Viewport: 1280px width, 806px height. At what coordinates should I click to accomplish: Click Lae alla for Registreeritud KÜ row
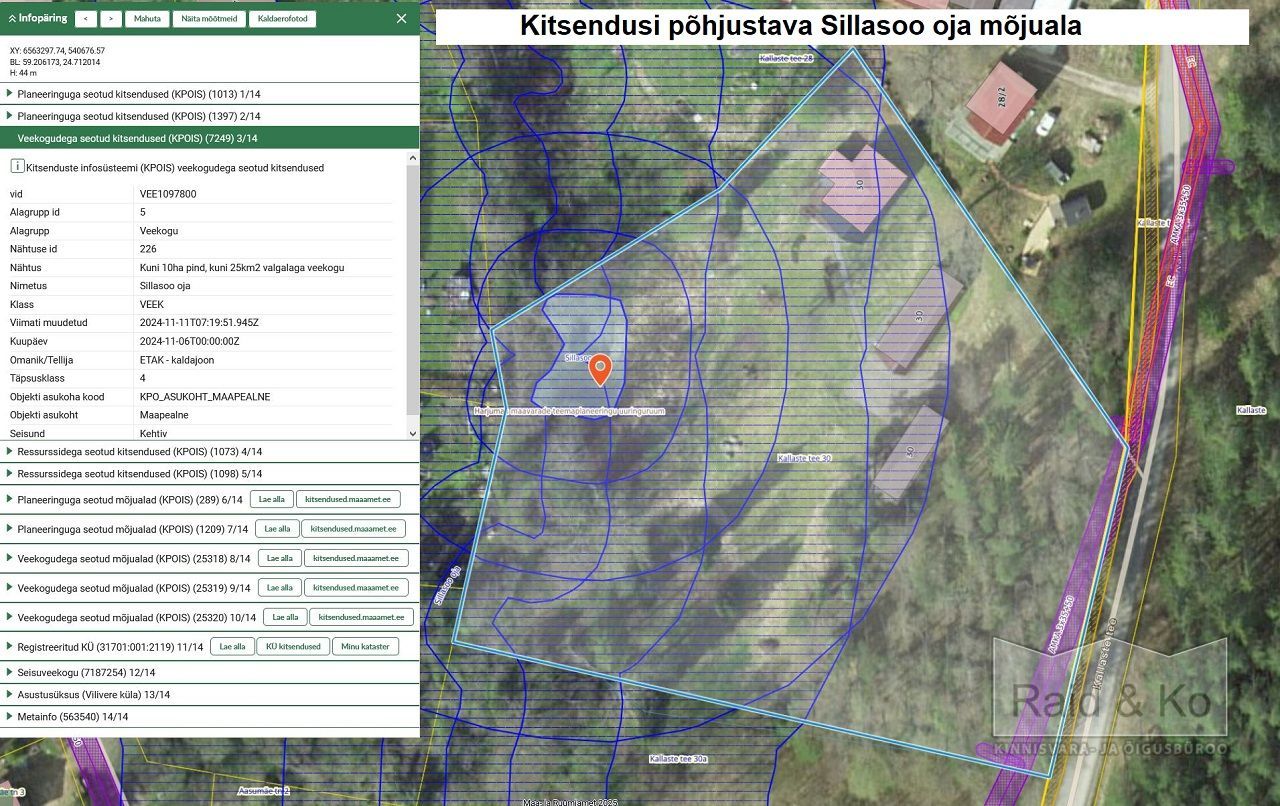232,646
